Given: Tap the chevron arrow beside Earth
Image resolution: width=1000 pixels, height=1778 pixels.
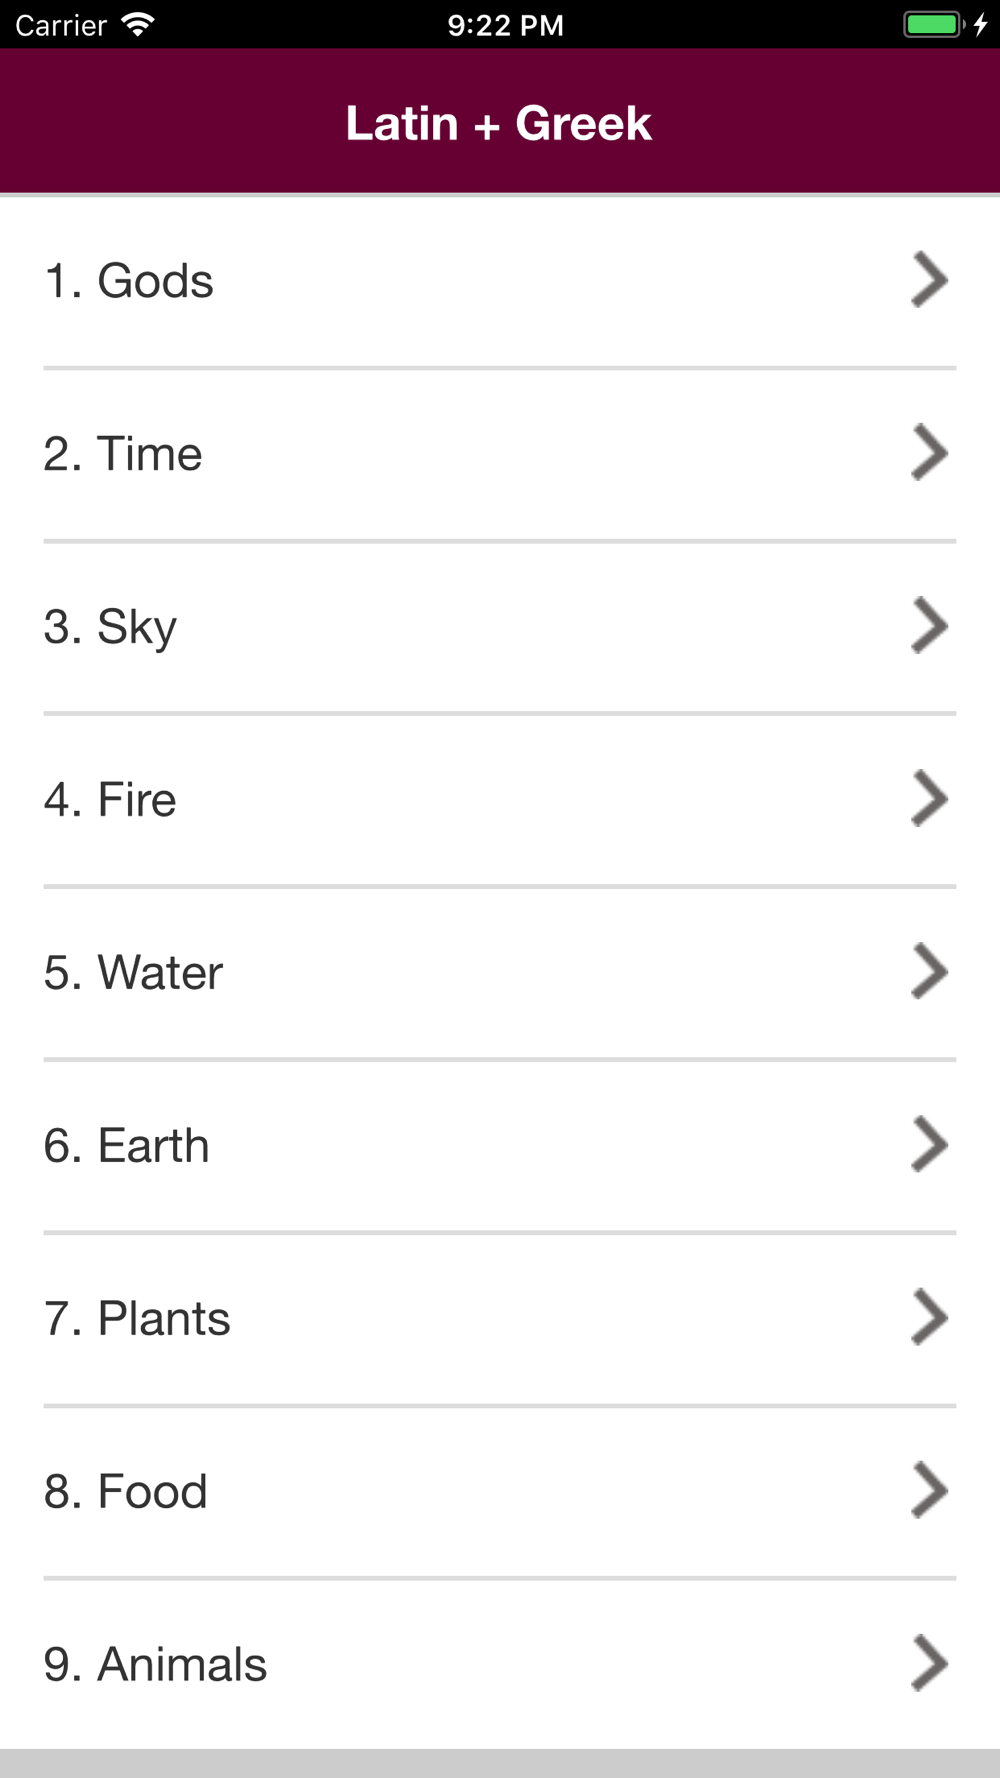Looking at the screenshot, I should 929,1145.
